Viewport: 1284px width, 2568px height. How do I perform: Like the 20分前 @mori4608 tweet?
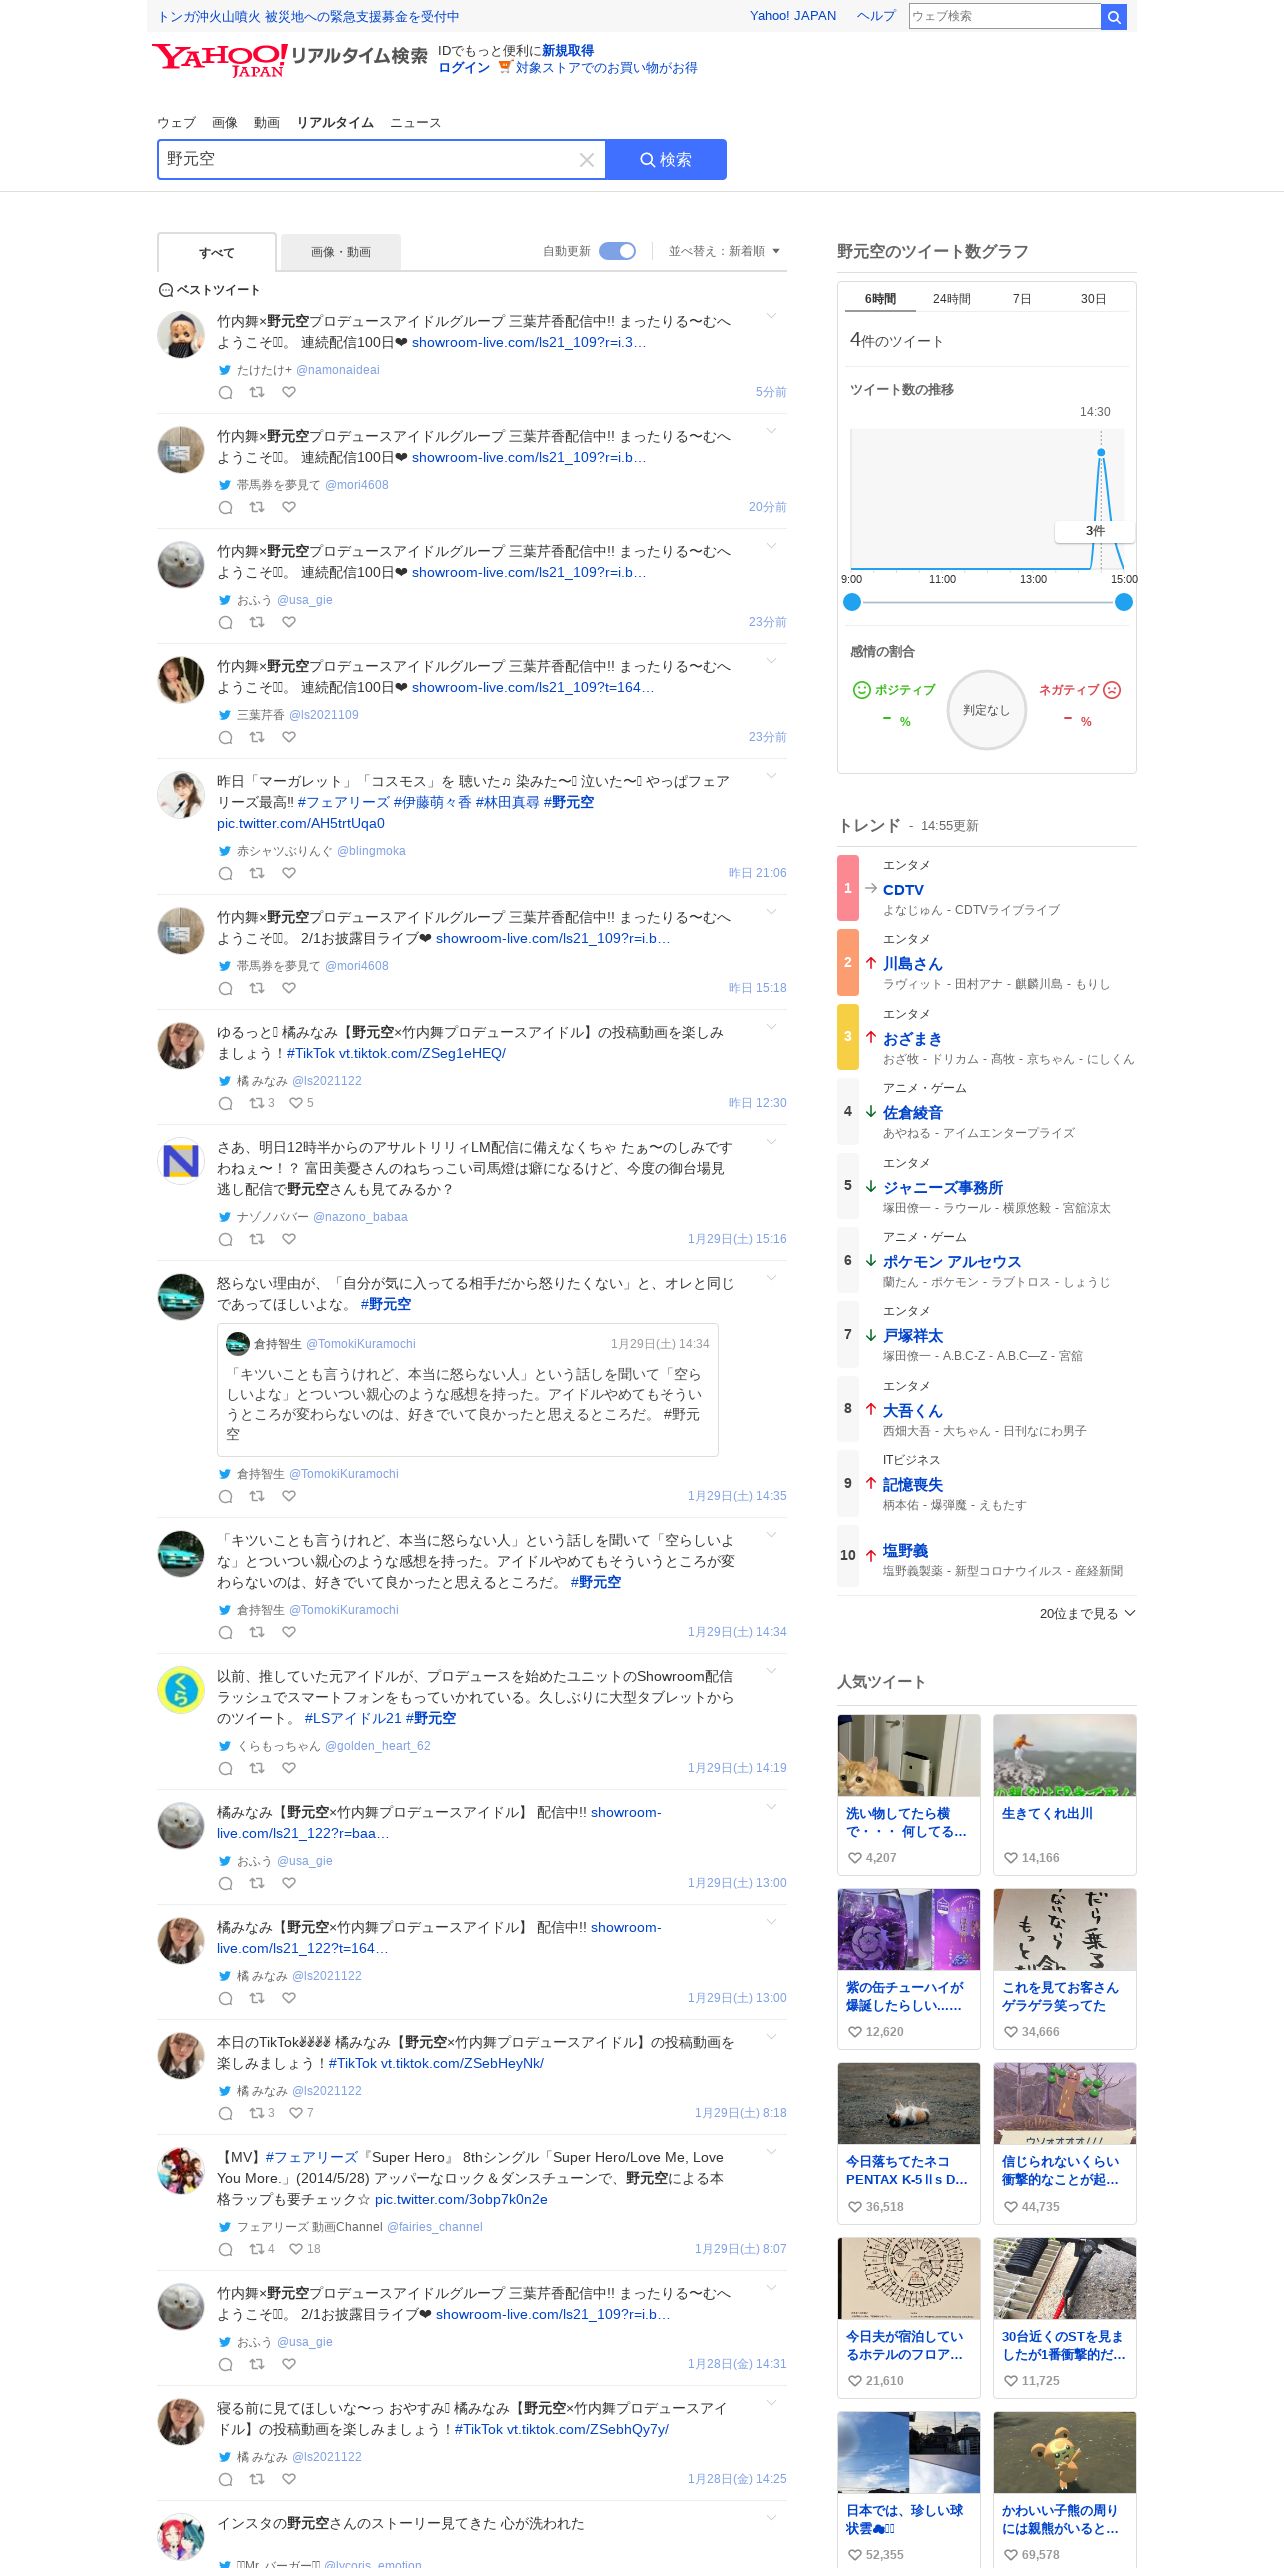[289, 508]
